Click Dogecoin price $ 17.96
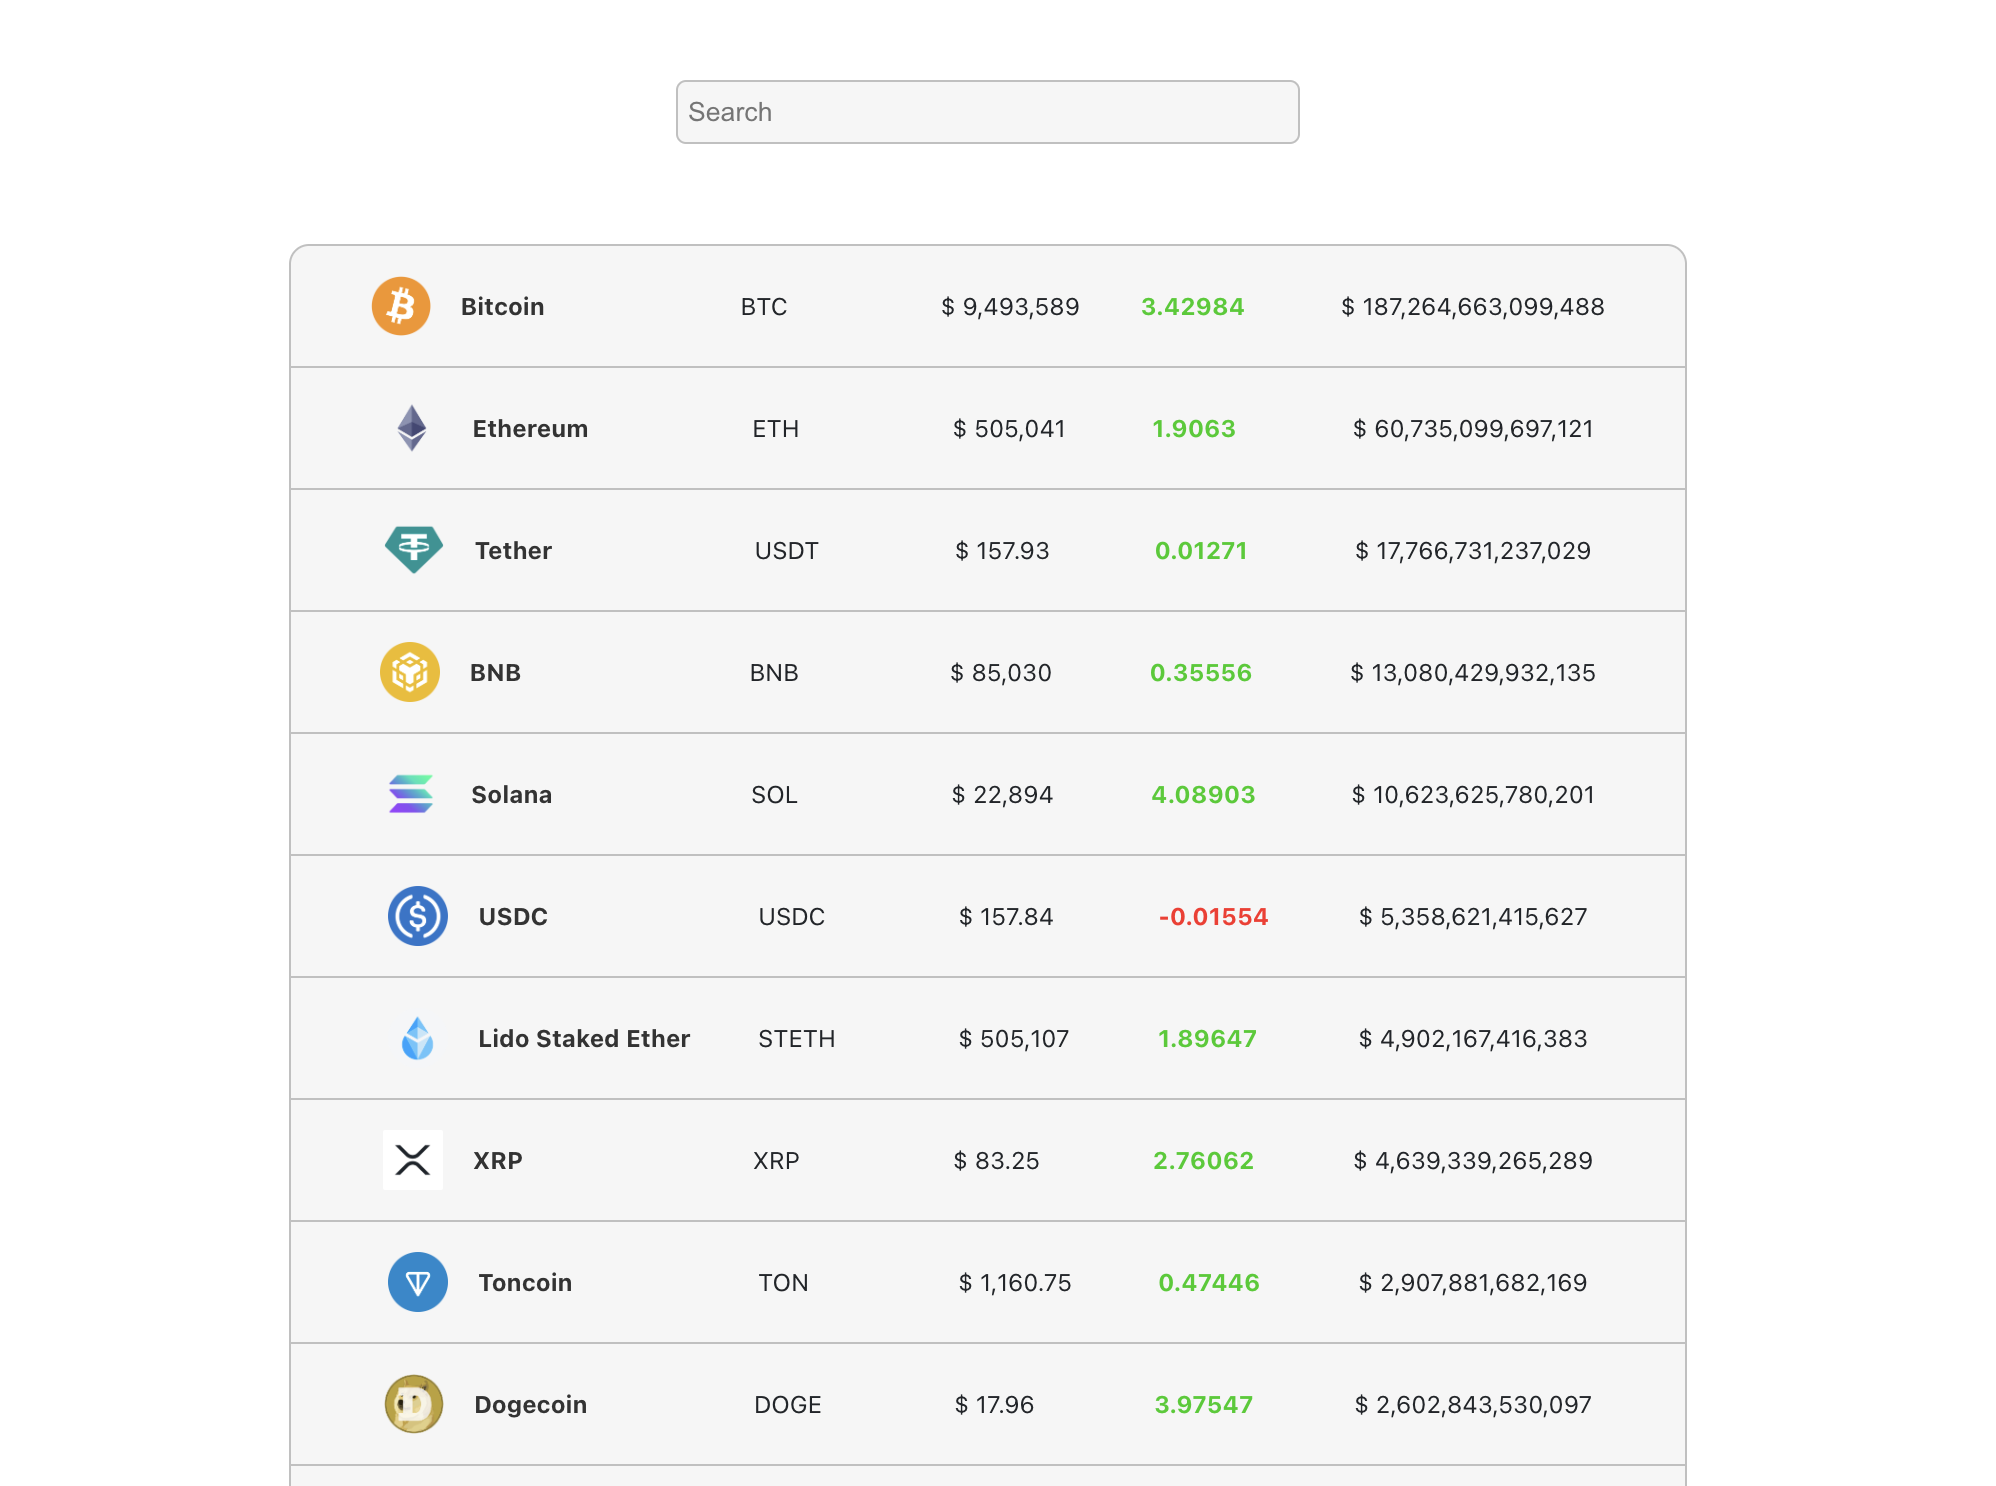 994,1405
